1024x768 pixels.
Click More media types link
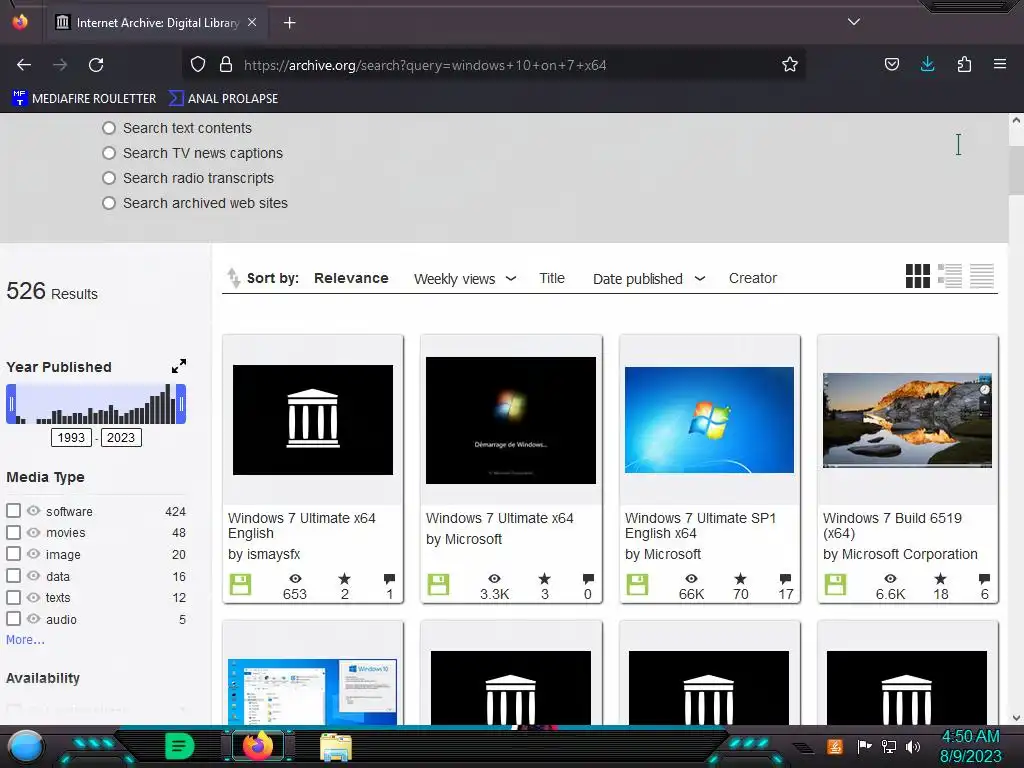[x=25, y=640]
